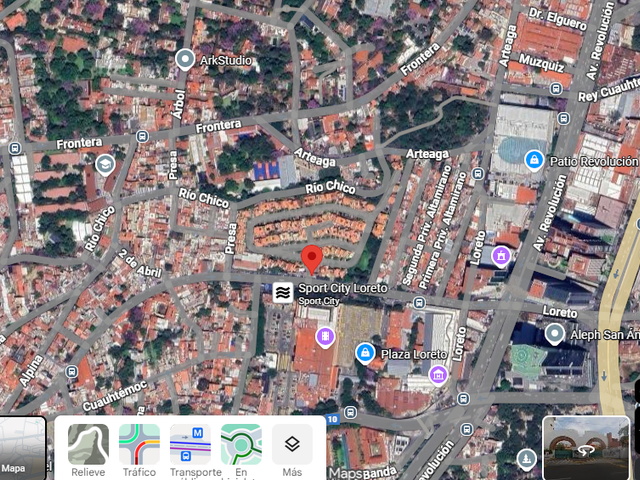The width and height of the screenshot is (640, 480).
Task: Click the ArkStudio location pin
Action: (185, 60)
